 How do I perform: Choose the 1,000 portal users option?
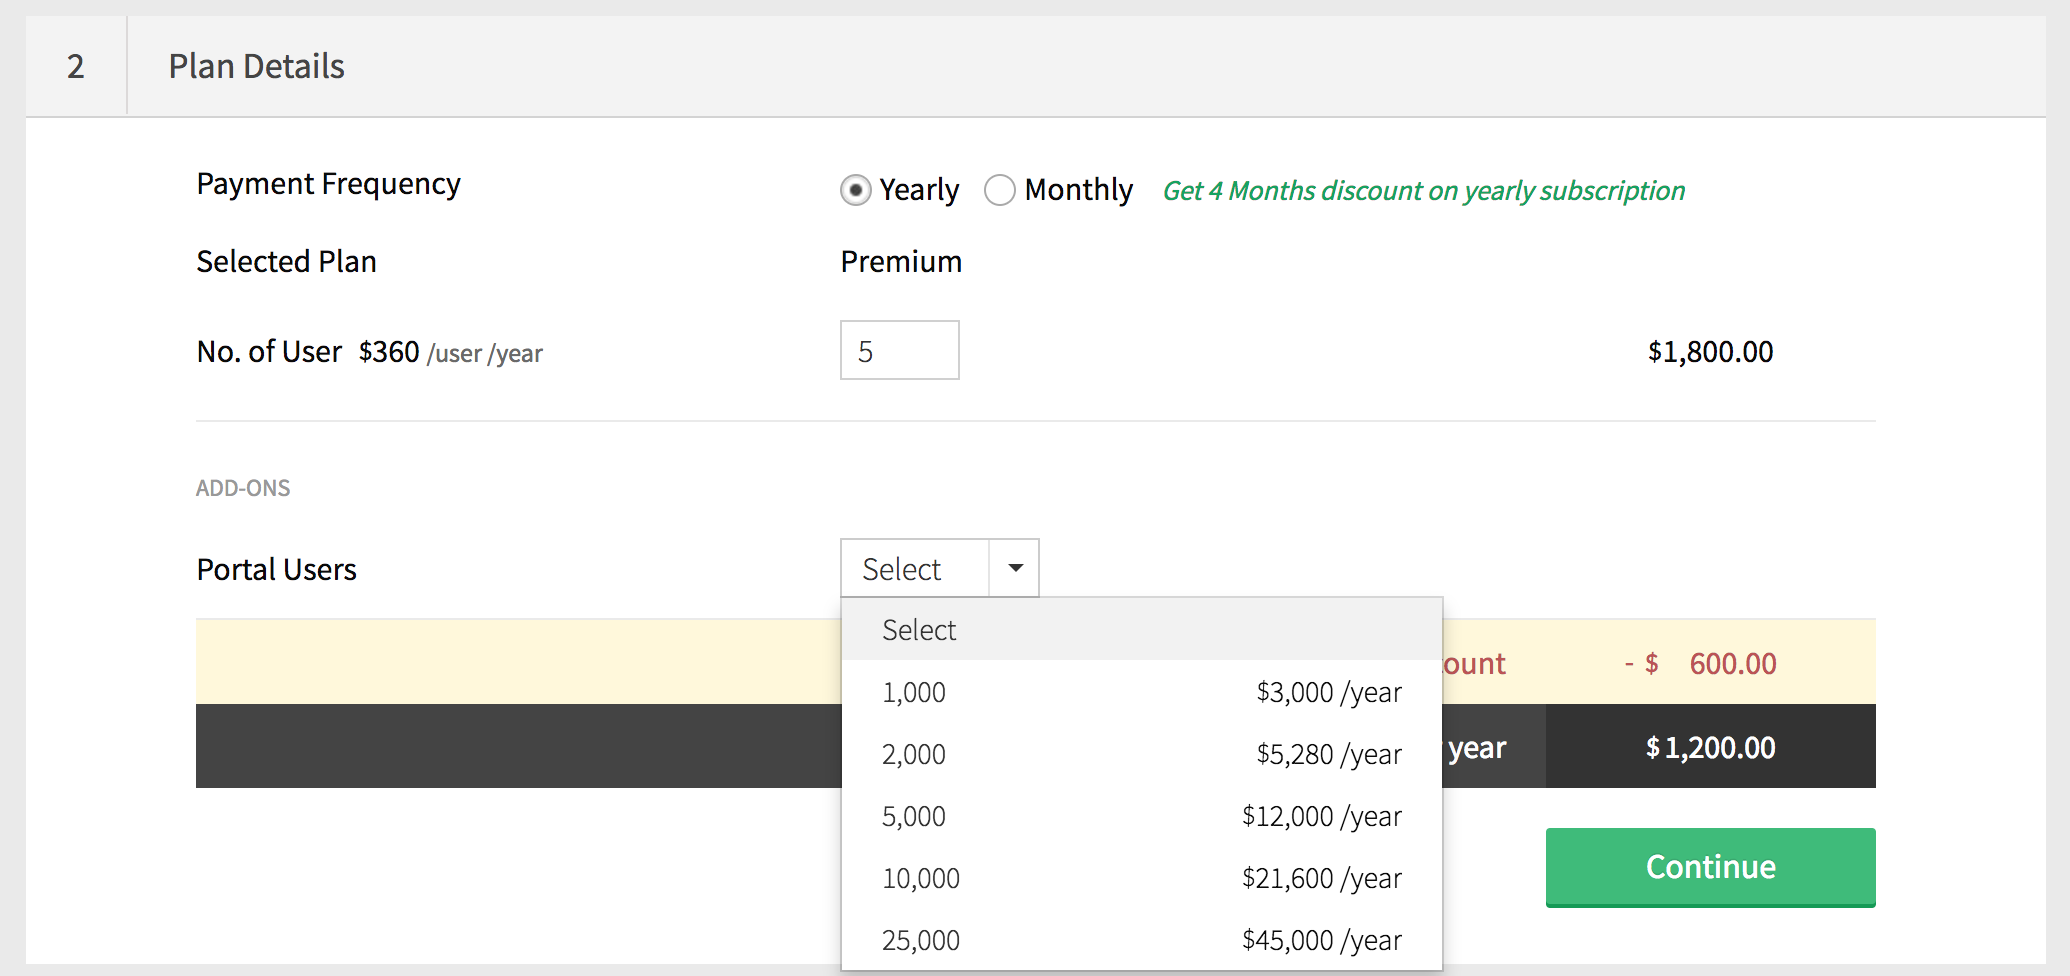tap(1141, 692)
